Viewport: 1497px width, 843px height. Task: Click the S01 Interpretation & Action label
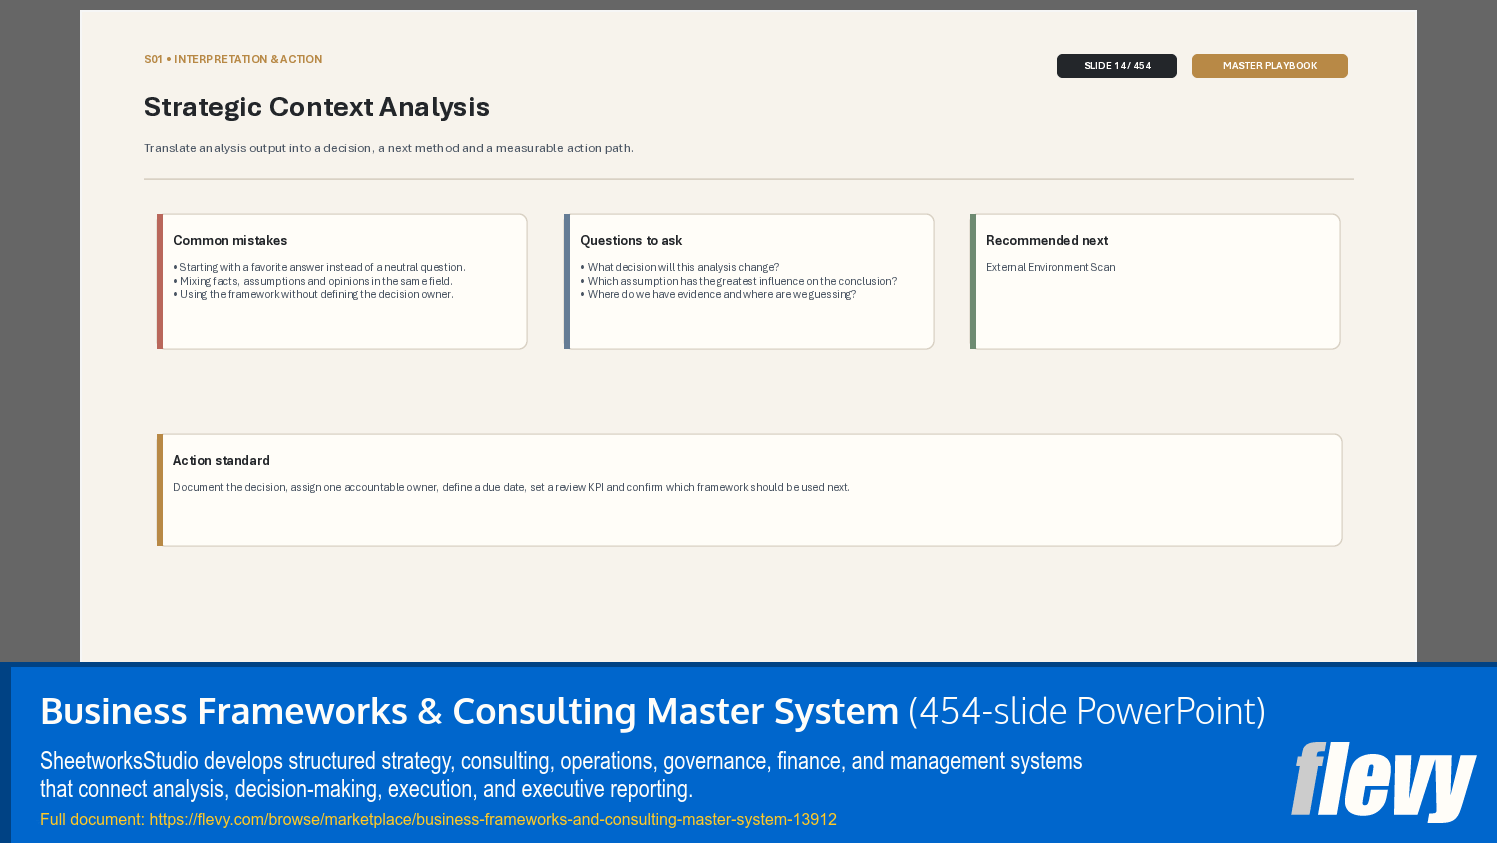(233, 60)
